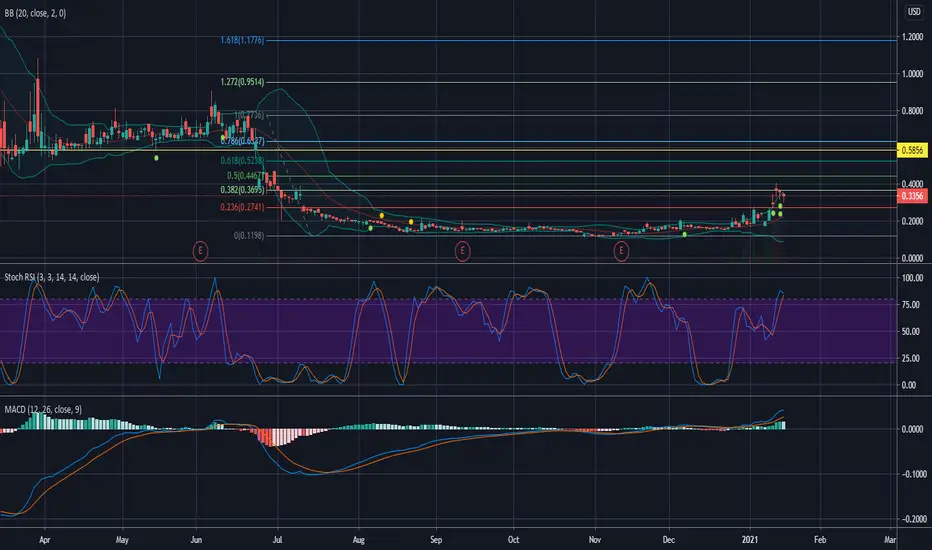Click -0.1000 on the MACD scale
932x550 pixels.
(912, 474)
